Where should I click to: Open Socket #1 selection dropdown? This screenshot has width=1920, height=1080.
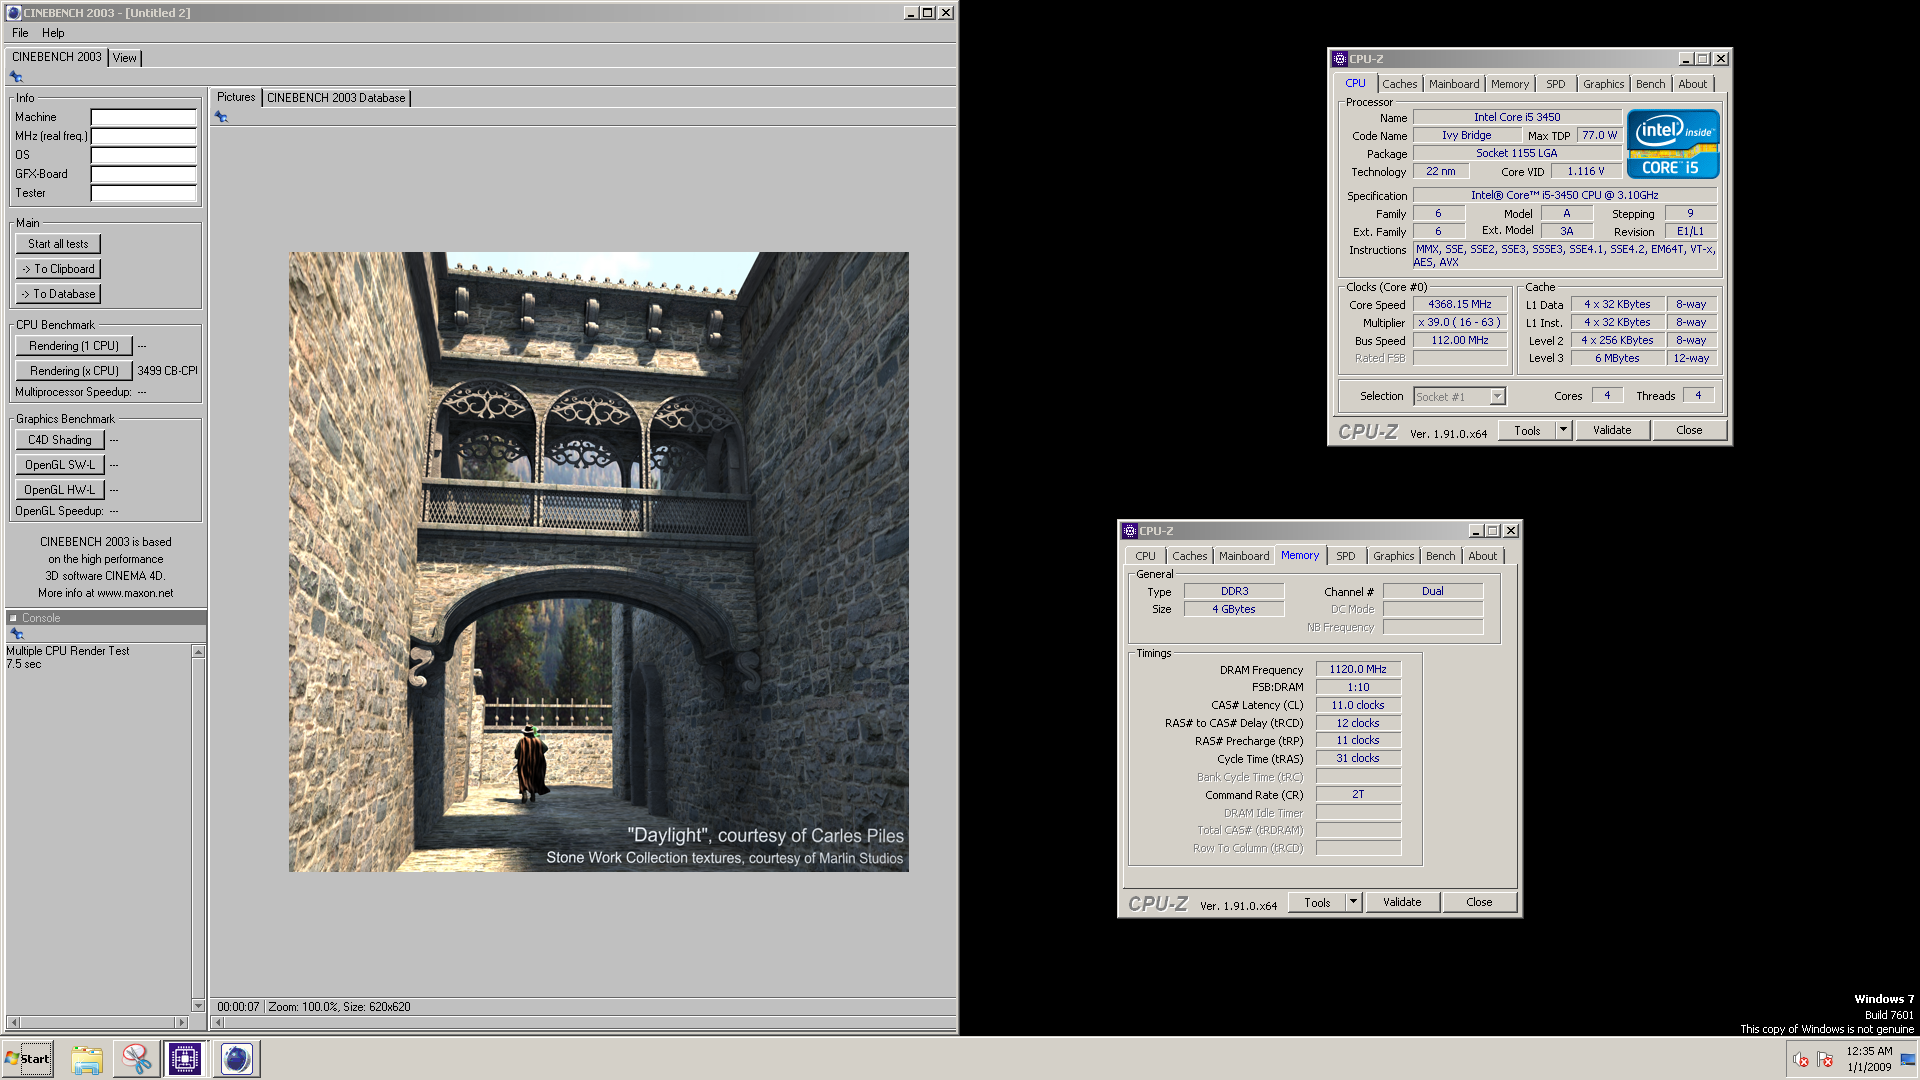coord(1497,397)
